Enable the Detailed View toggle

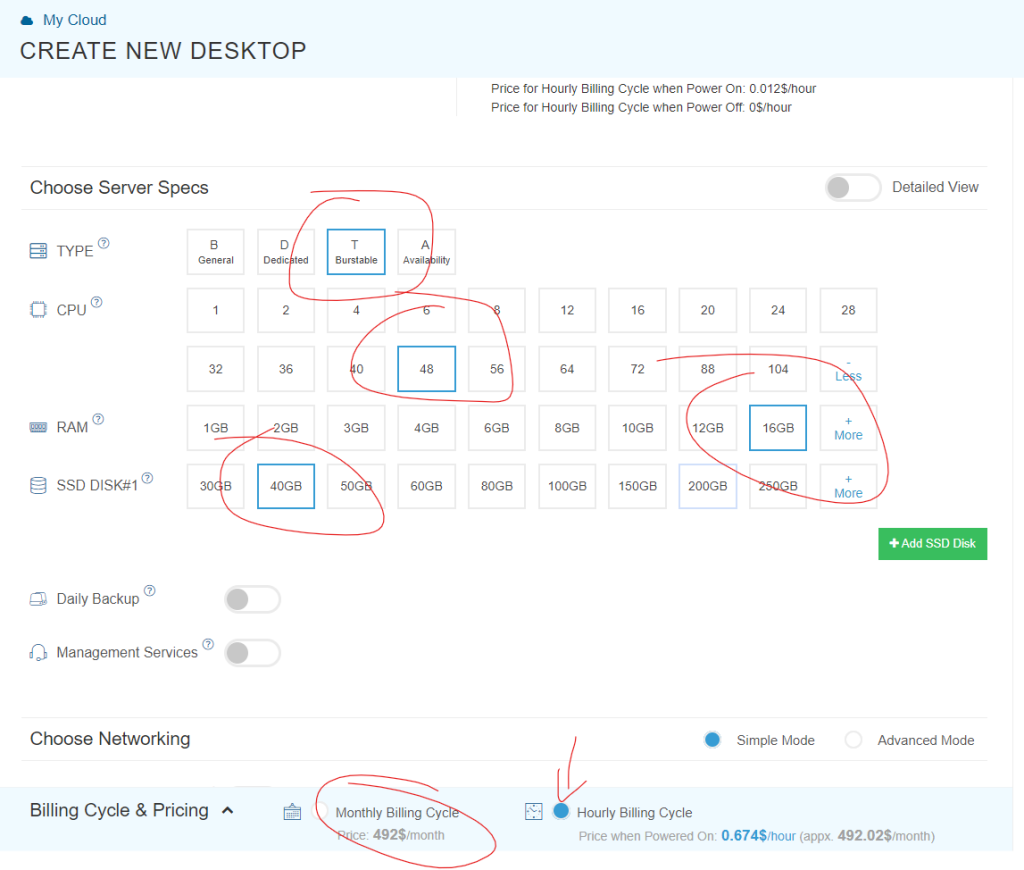(x=852, y=187)
